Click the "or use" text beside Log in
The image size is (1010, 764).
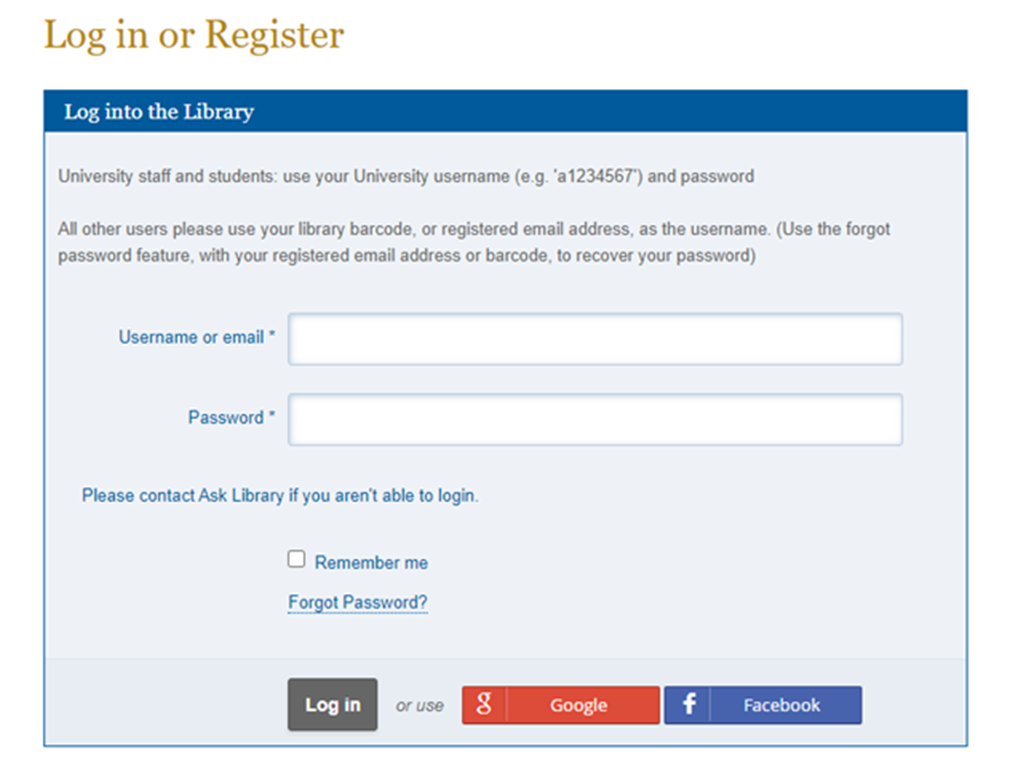coord(419,706)
